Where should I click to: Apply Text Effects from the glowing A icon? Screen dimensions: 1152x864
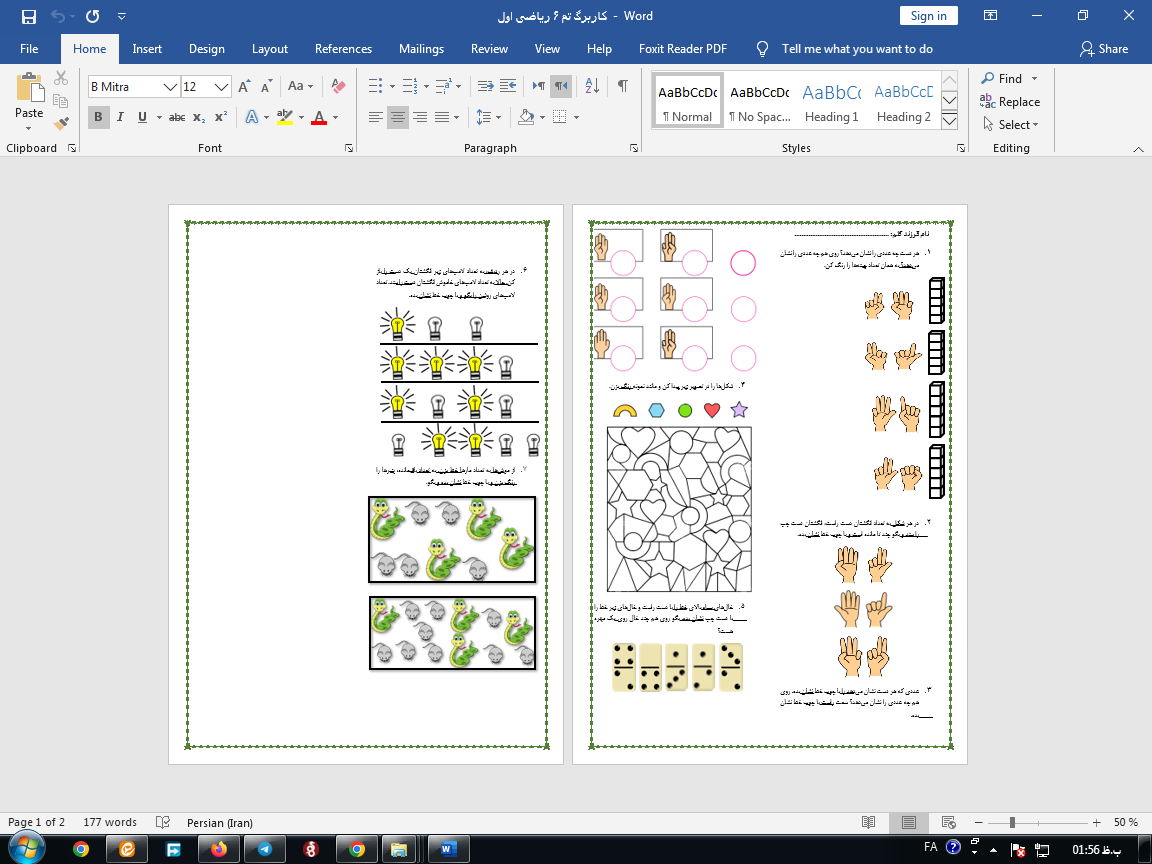[251, 117]
